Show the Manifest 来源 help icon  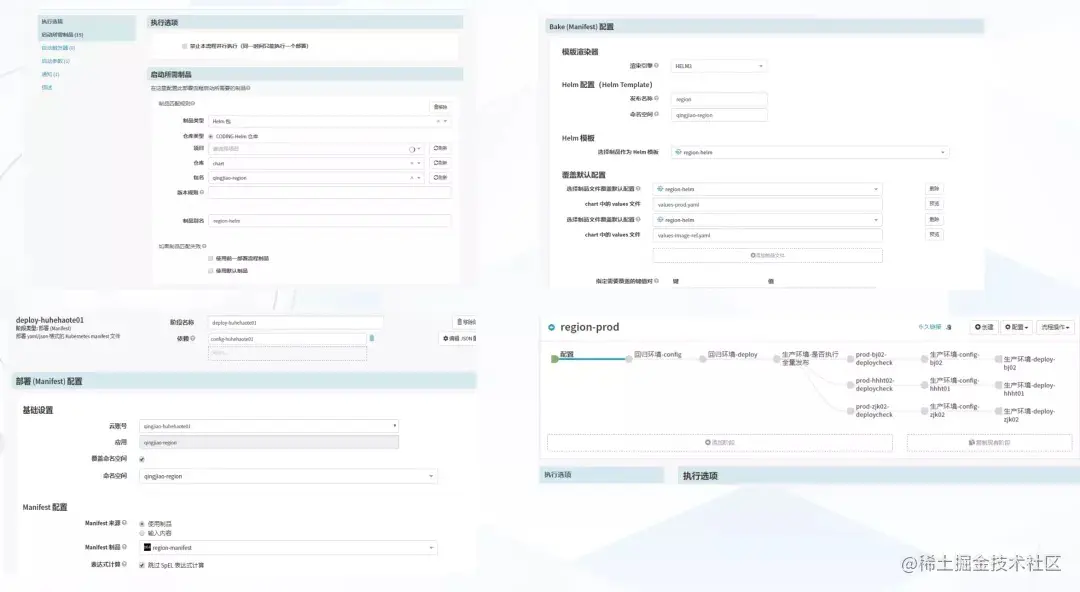(x=125, y=523)
